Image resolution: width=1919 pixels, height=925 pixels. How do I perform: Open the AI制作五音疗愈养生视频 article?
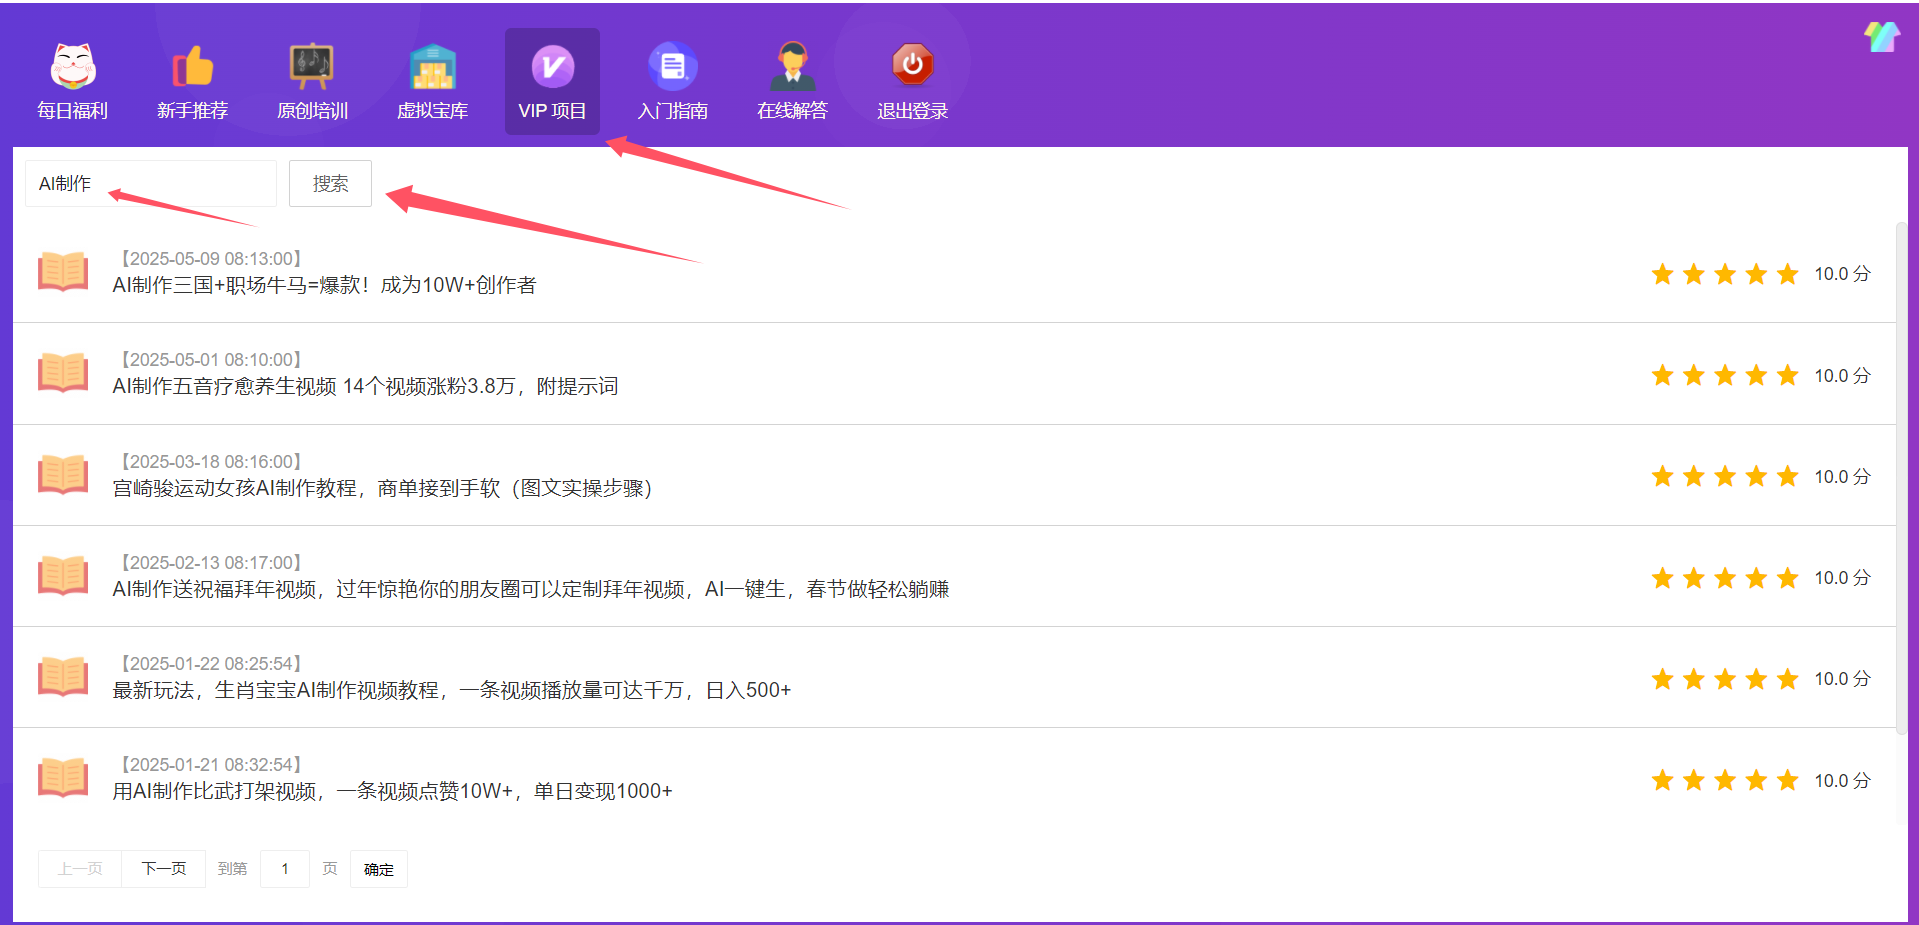[x=365, y=386]
